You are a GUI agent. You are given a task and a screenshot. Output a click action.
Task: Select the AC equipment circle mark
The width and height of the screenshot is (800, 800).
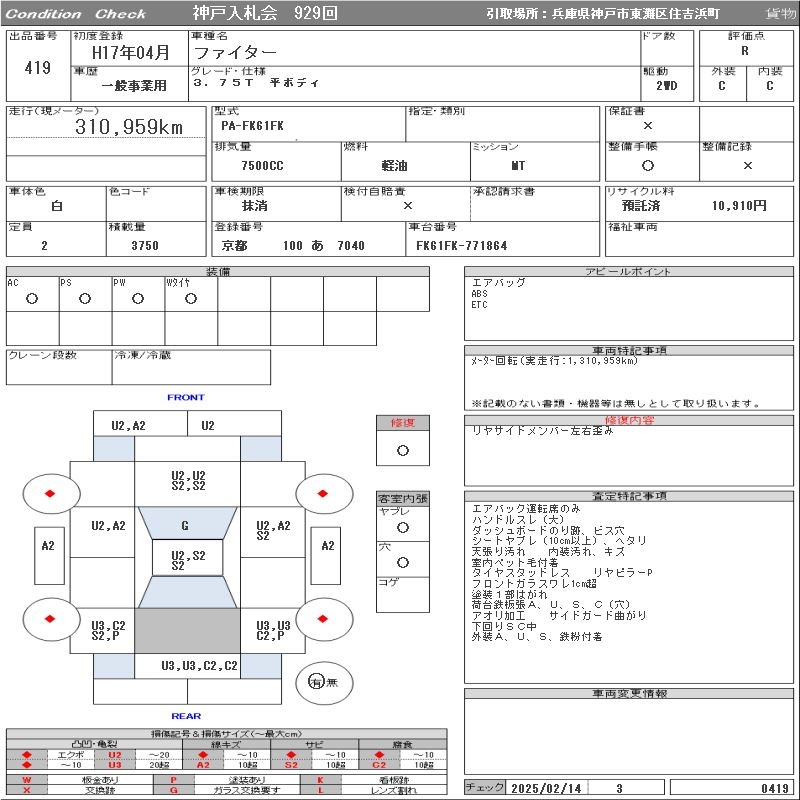point(32,299)
